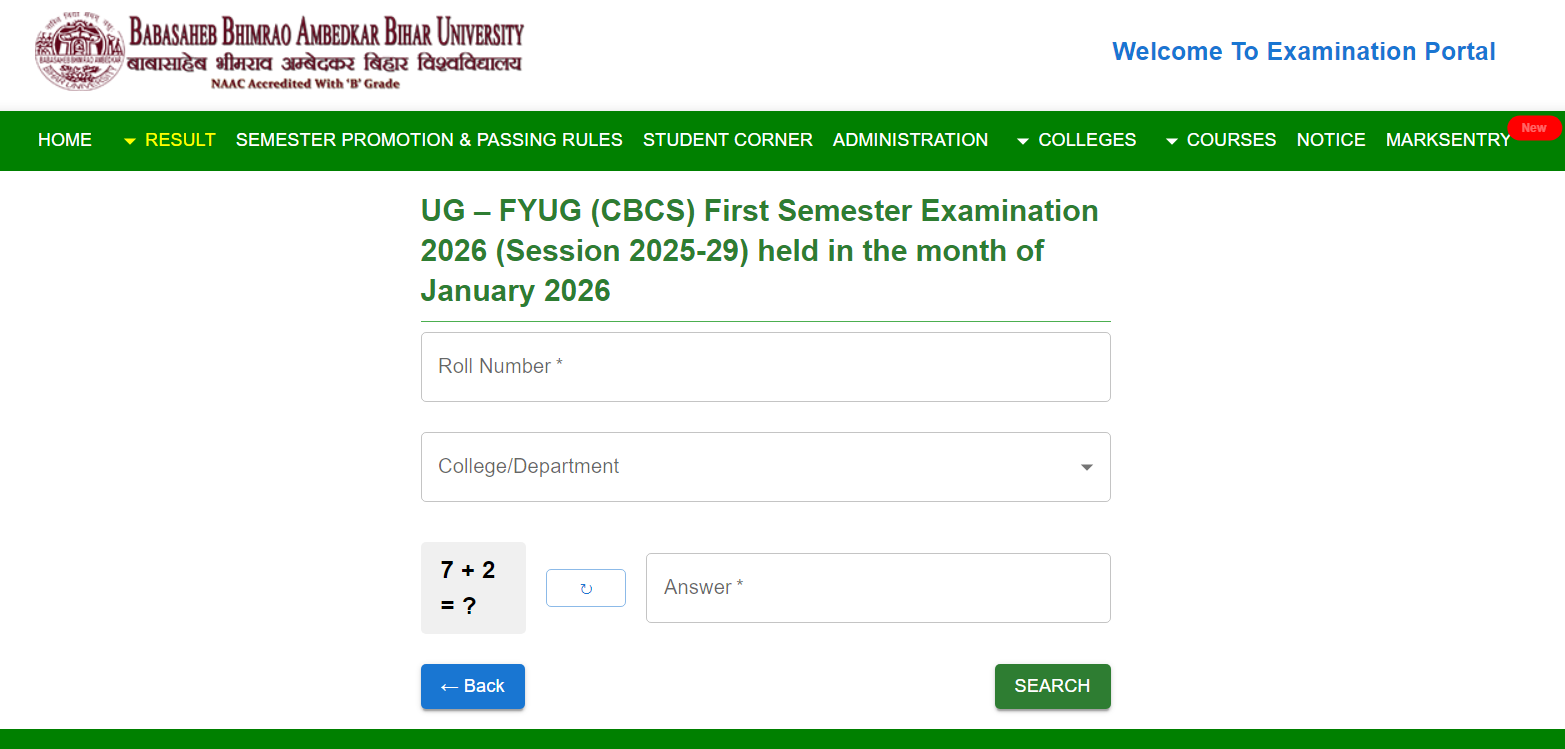The height and width of the screenshot is (749, 1565).
Task: Go to HOME in the navigation bar
Action: 65,140
